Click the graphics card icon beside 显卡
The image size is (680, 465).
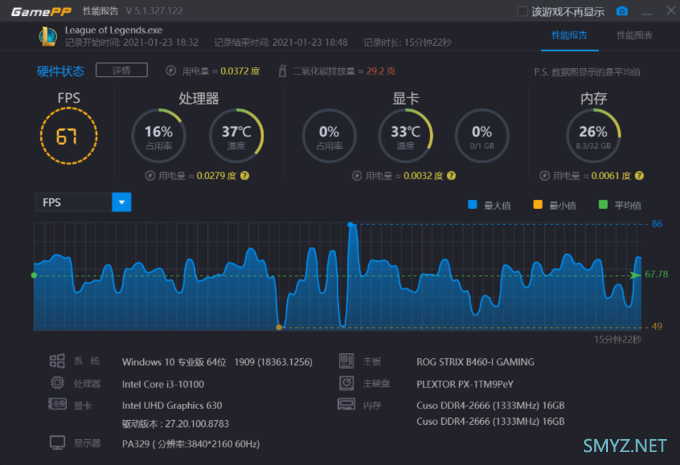[57, 404]
